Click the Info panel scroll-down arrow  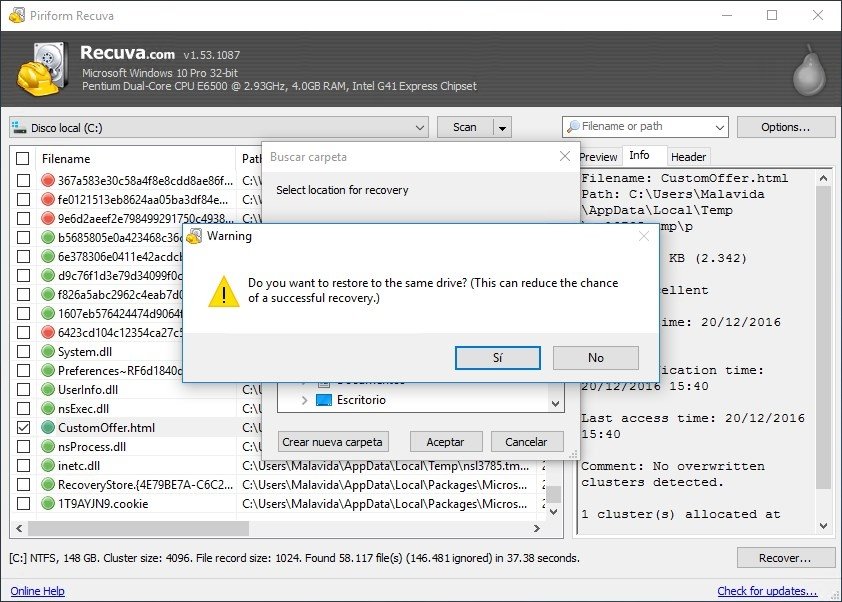pos(823,526)
